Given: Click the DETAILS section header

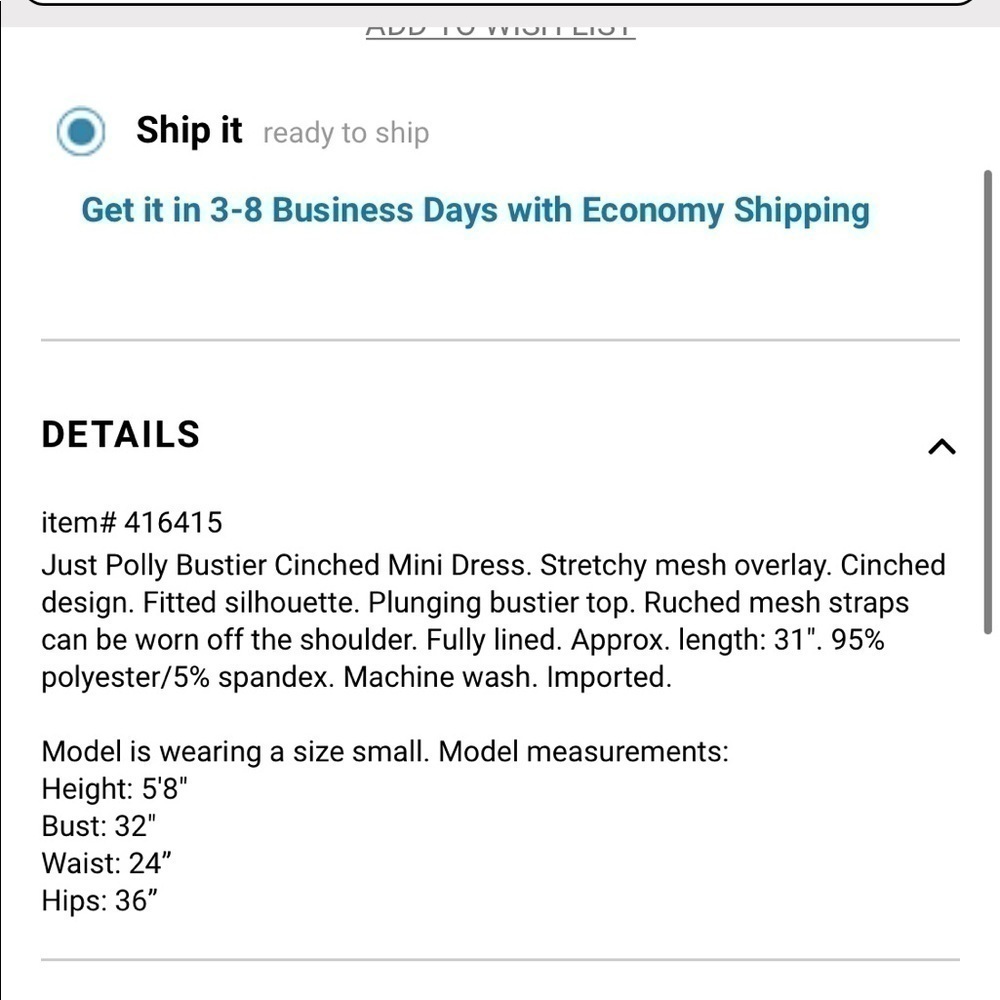Looking at the screenshot, I should tap(120, 434).
